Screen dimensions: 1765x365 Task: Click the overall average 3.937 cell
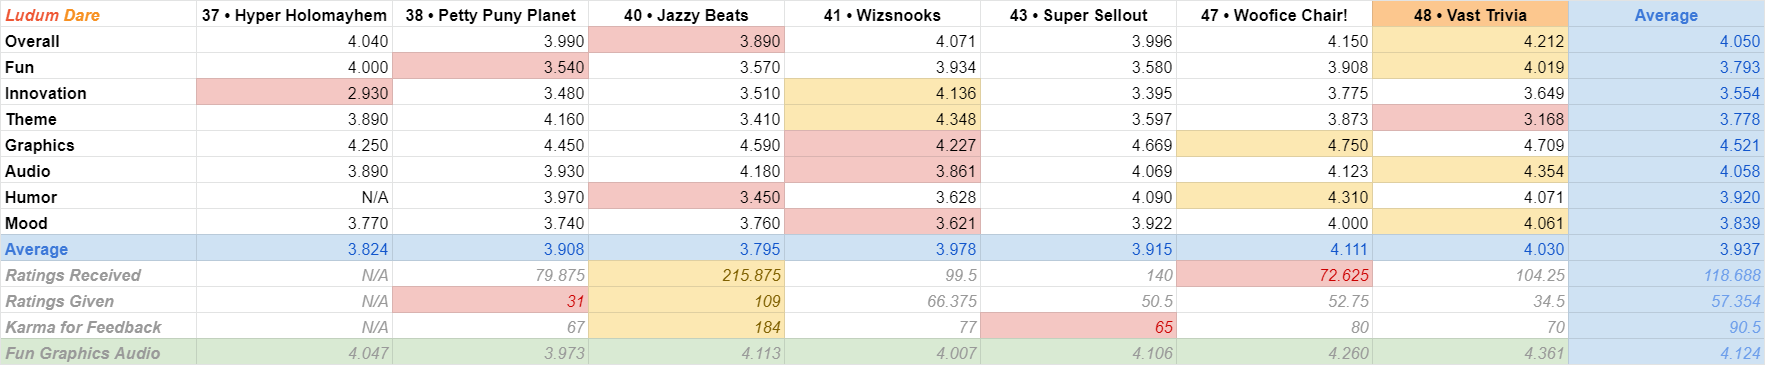(x=1666, y=248)
